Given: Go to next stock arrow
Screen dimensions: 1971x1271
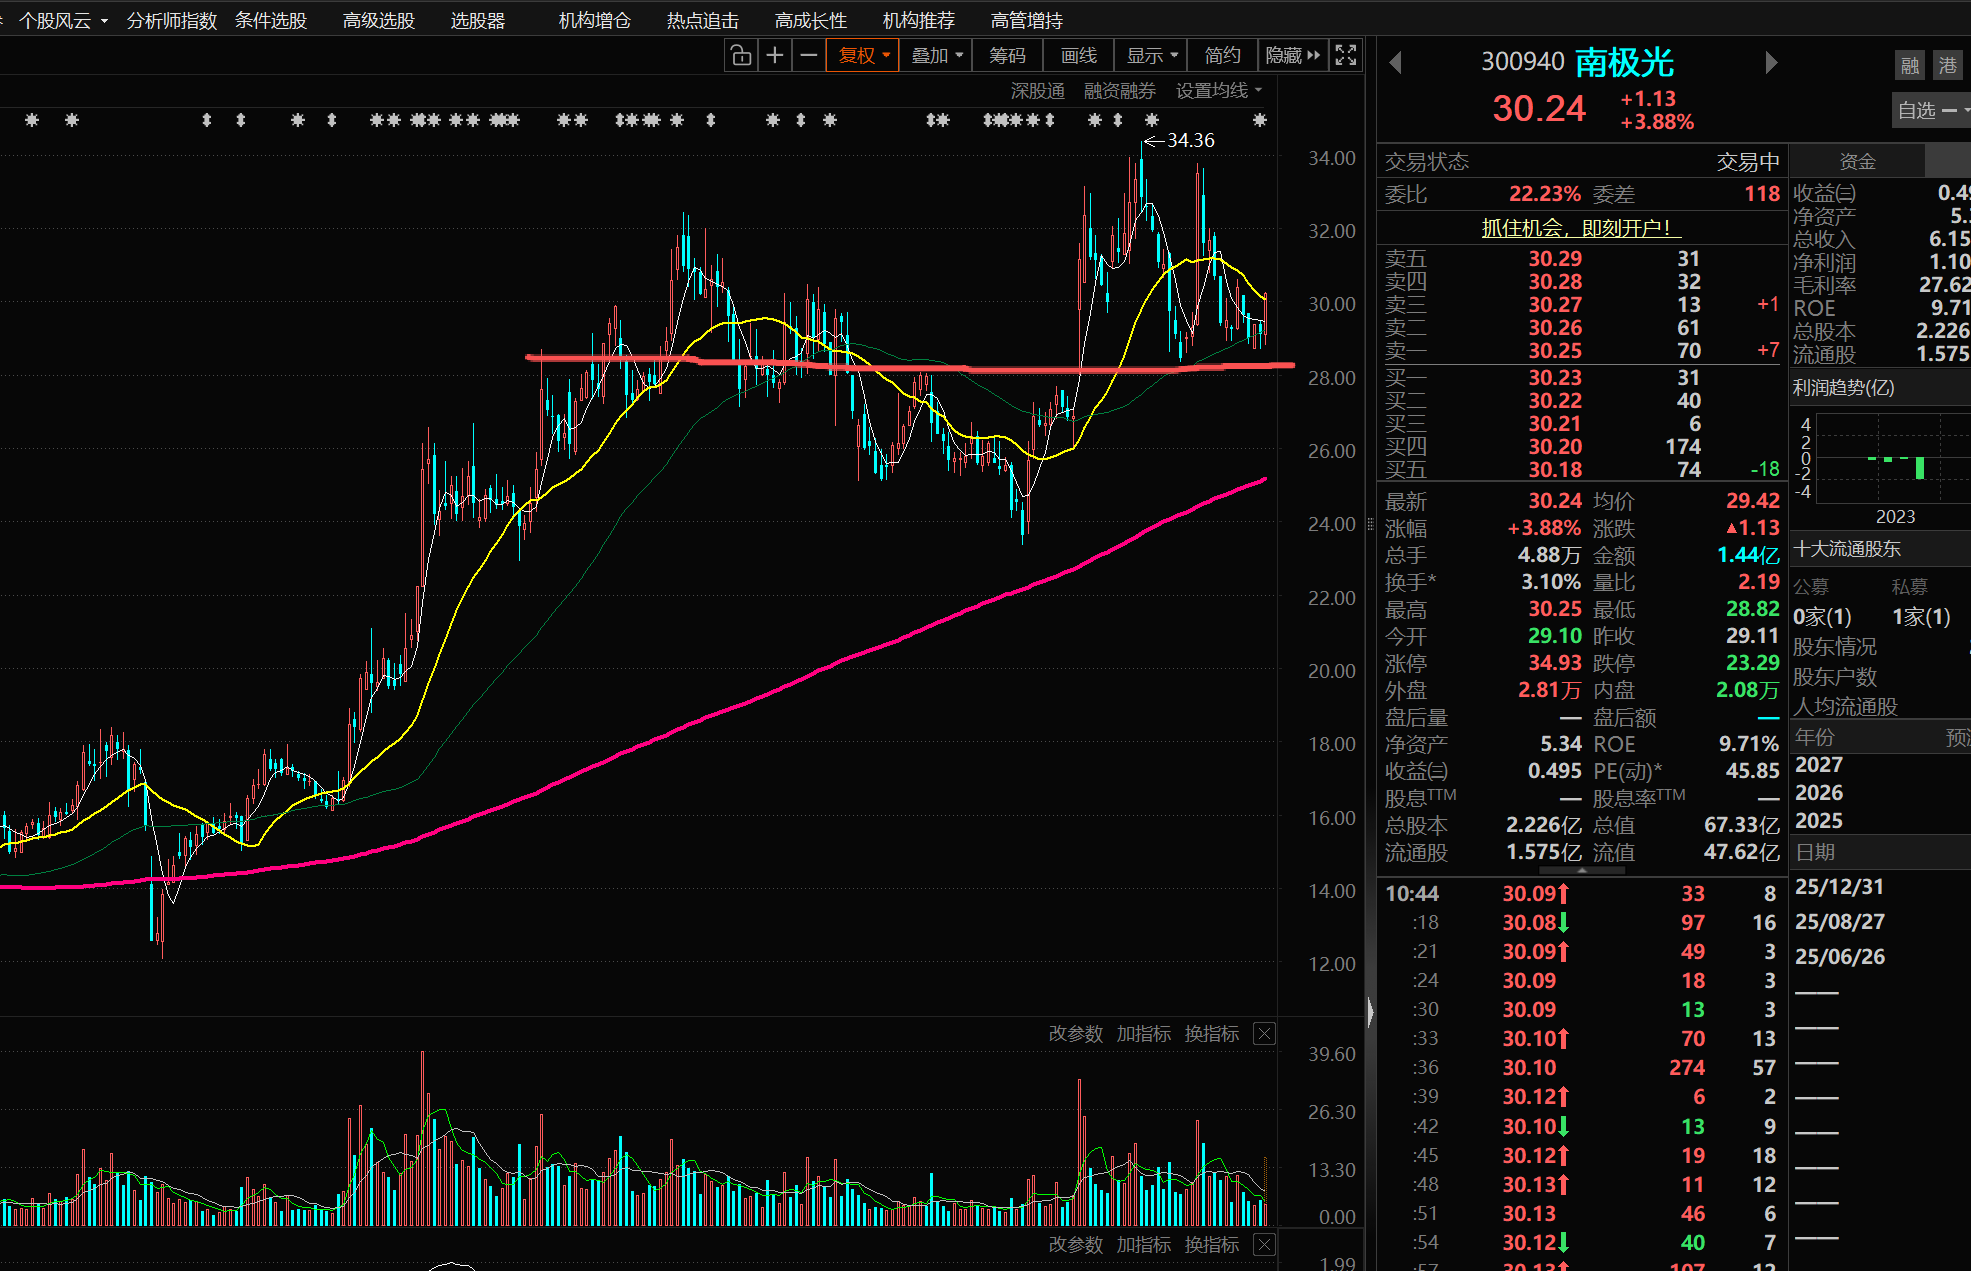Looking at the screenshot, I should [x=1771, y=64].
